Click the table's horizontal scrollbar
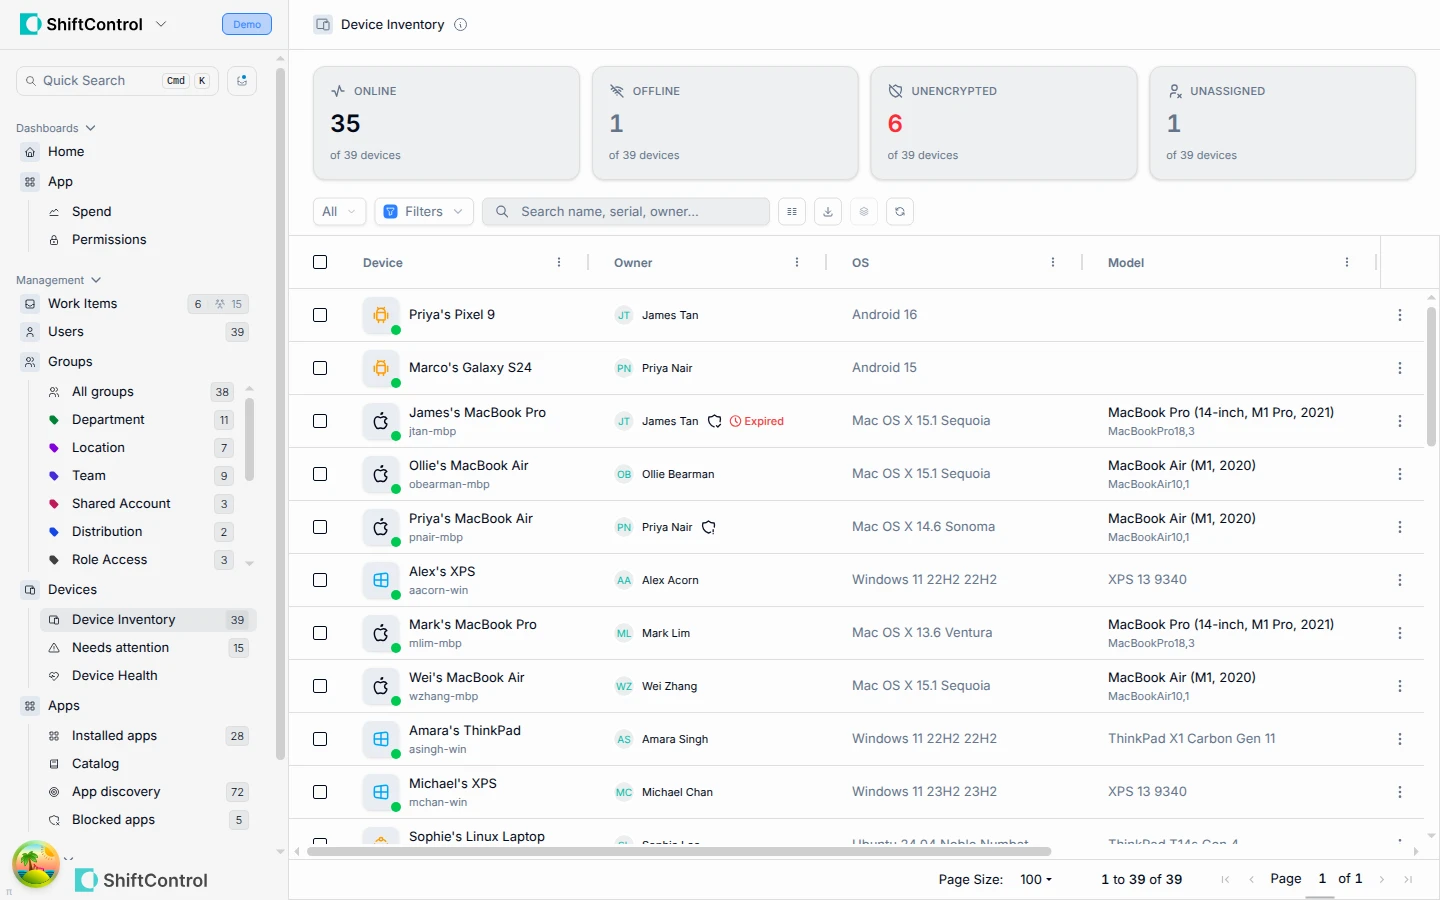1440x900 pixels. pos(679,852)
